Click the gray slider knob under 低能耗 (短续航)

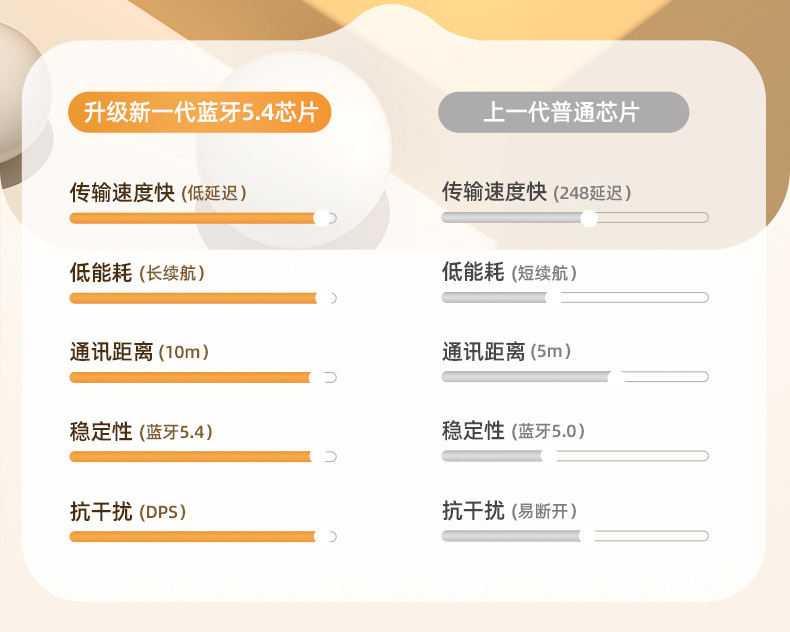(553, 298)
